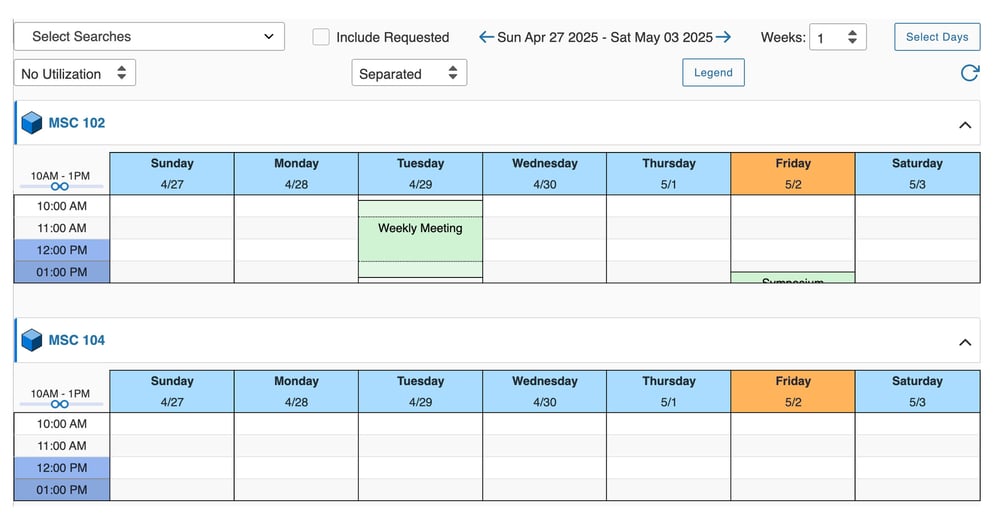1000x519 pixels.
Task: Select the Friday 5/2 header in MSC 102
Action: pos(793,173)
